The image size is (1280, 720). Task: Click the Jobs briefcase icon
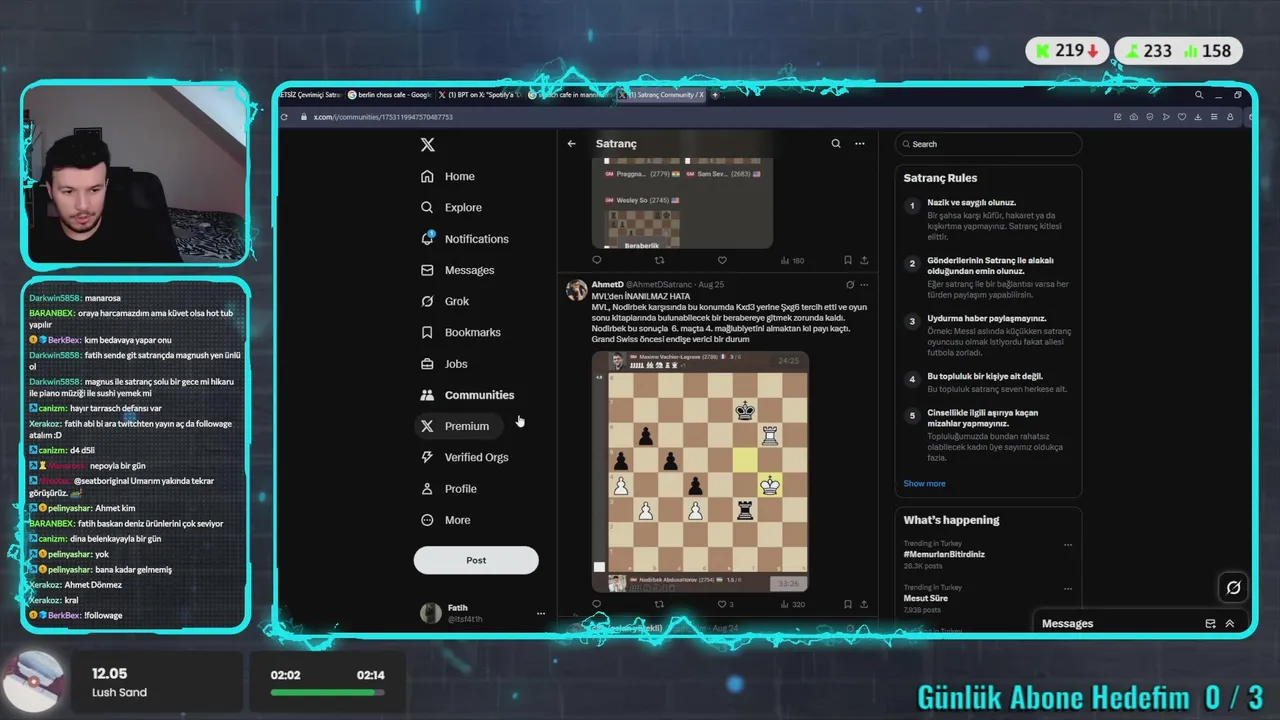427,364
